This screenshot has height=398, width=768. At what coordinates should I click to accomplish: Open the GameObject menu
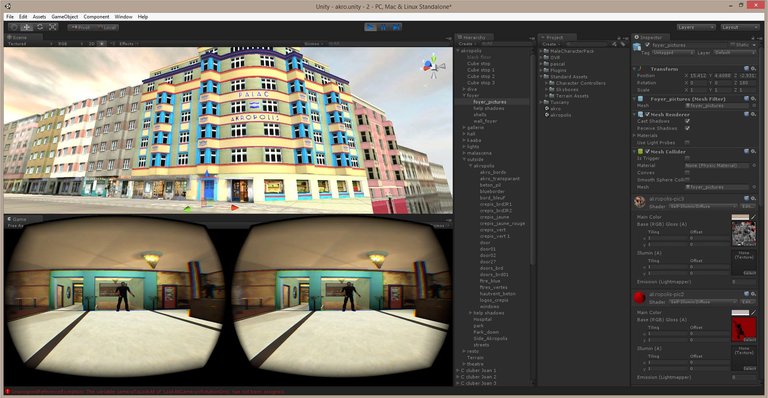65,17
